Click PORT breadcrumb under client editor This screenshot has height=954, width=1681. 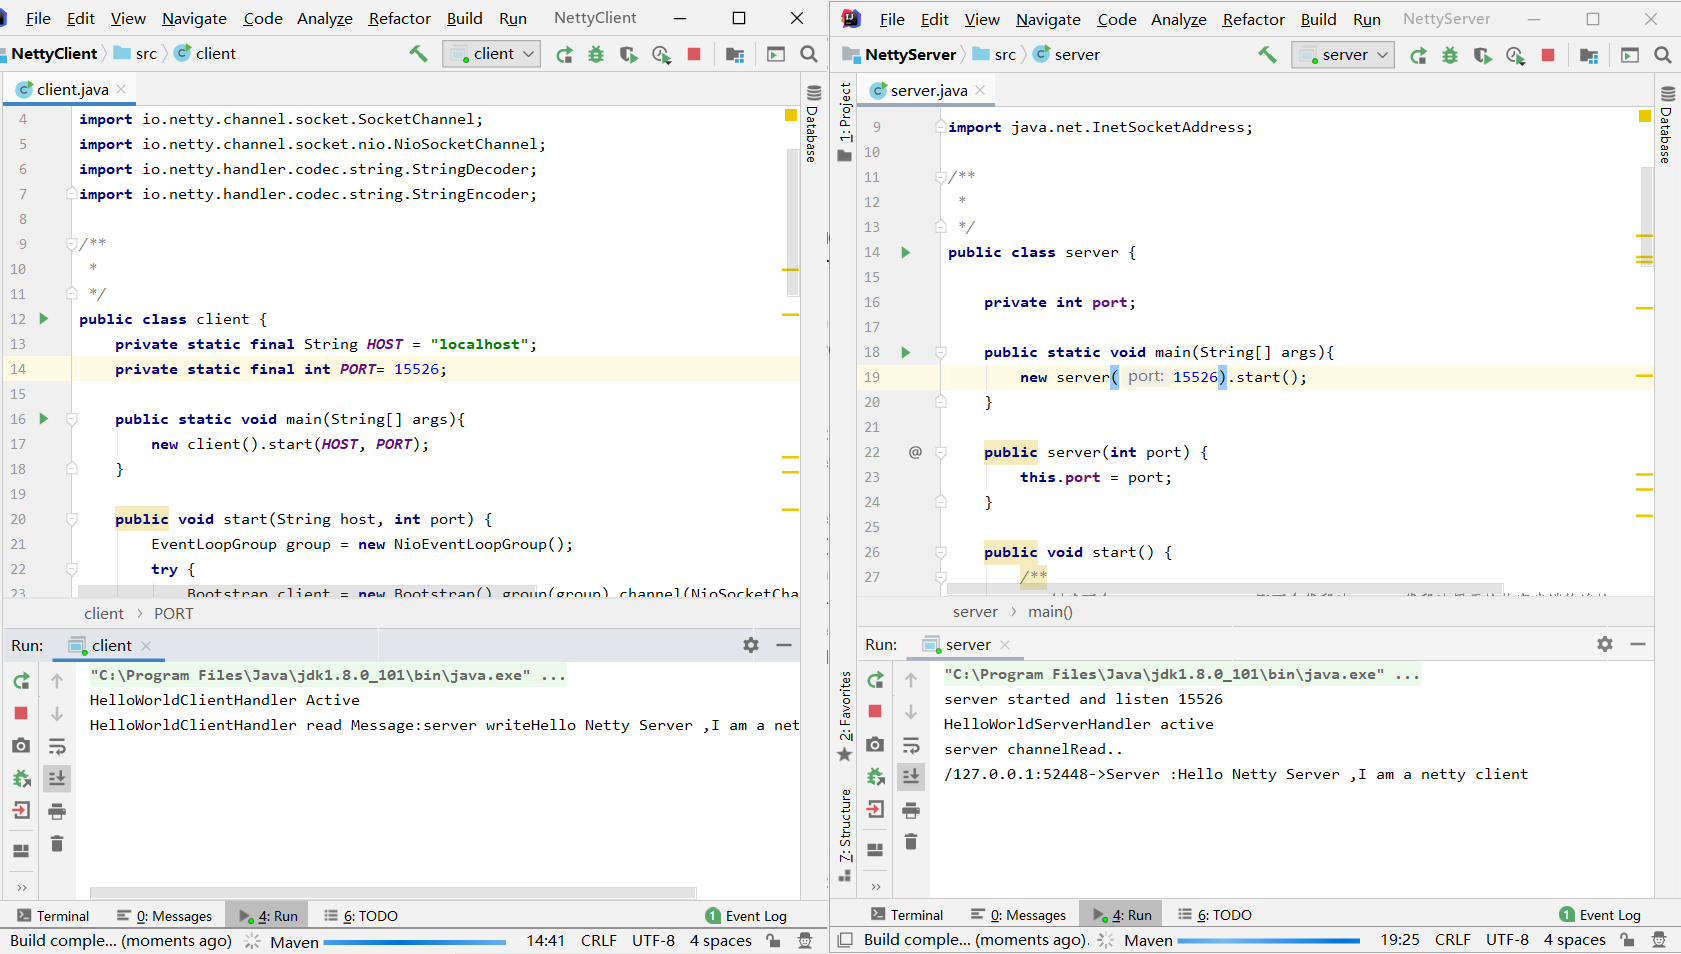pos(174,614)
